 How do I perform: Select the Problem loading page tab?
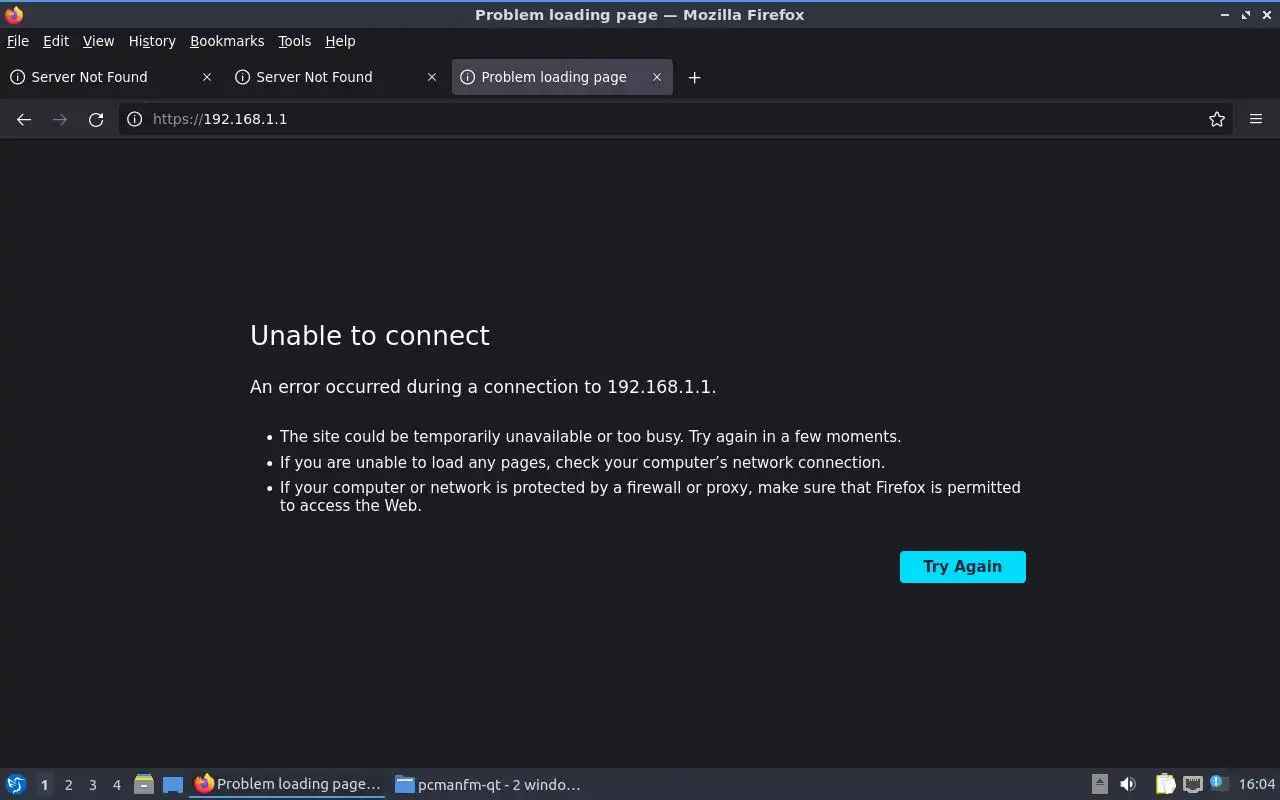click(562, 77)
